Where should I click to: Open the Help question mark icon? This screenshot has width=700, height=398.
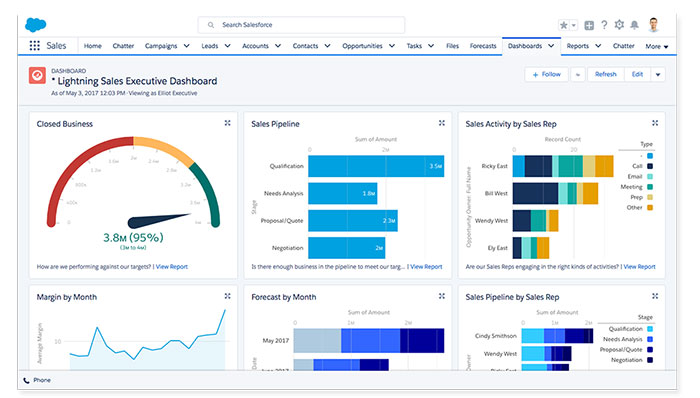pos(604,25)
